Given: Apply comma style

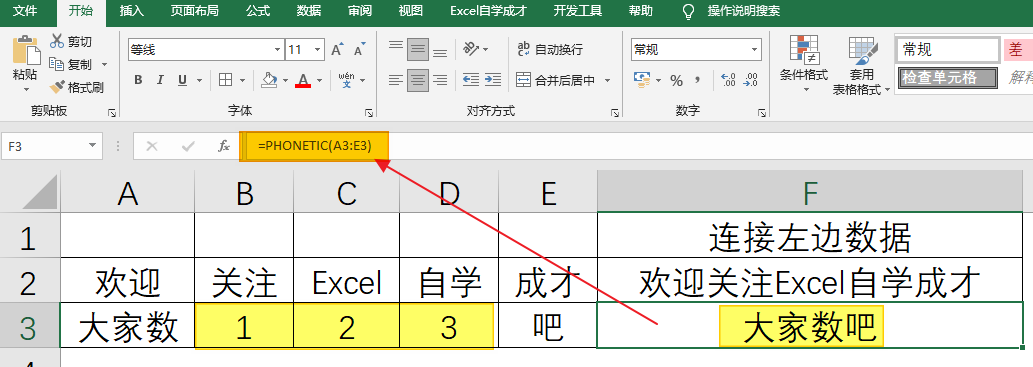Looking at the screenshot, I should point(698,80).
